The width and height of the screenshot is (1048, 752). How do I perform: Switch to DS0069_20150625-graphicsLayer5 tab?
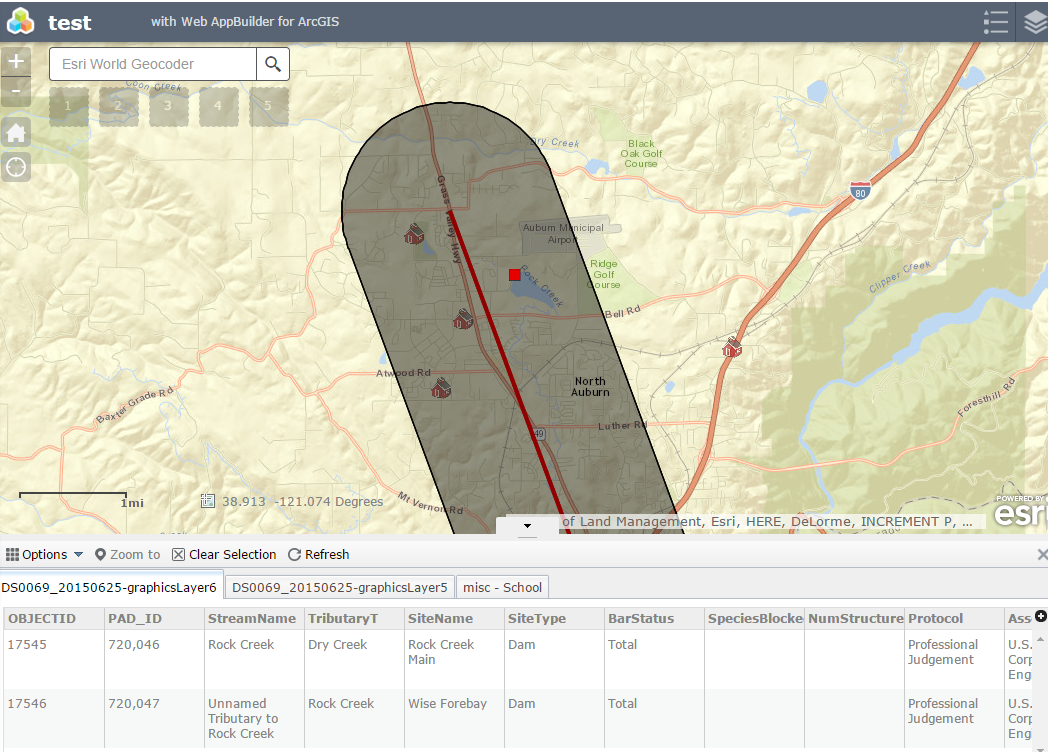(x=340, y=587)
